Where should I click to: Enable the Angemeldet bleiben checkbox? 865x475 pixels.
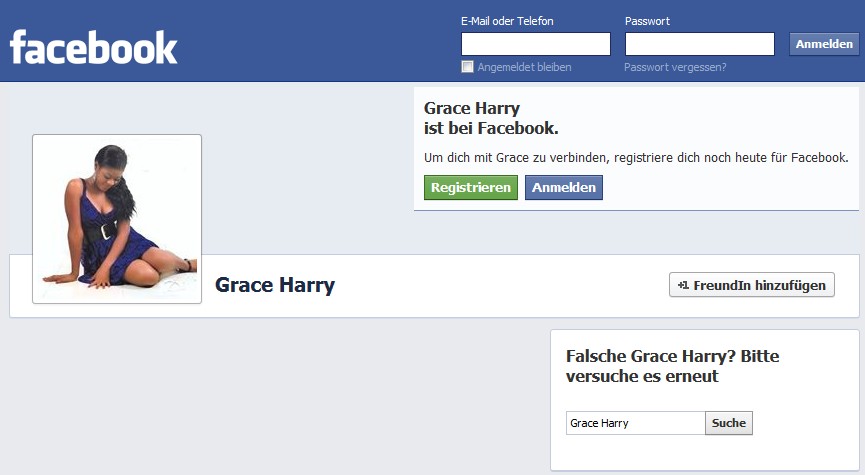(467, 67)
